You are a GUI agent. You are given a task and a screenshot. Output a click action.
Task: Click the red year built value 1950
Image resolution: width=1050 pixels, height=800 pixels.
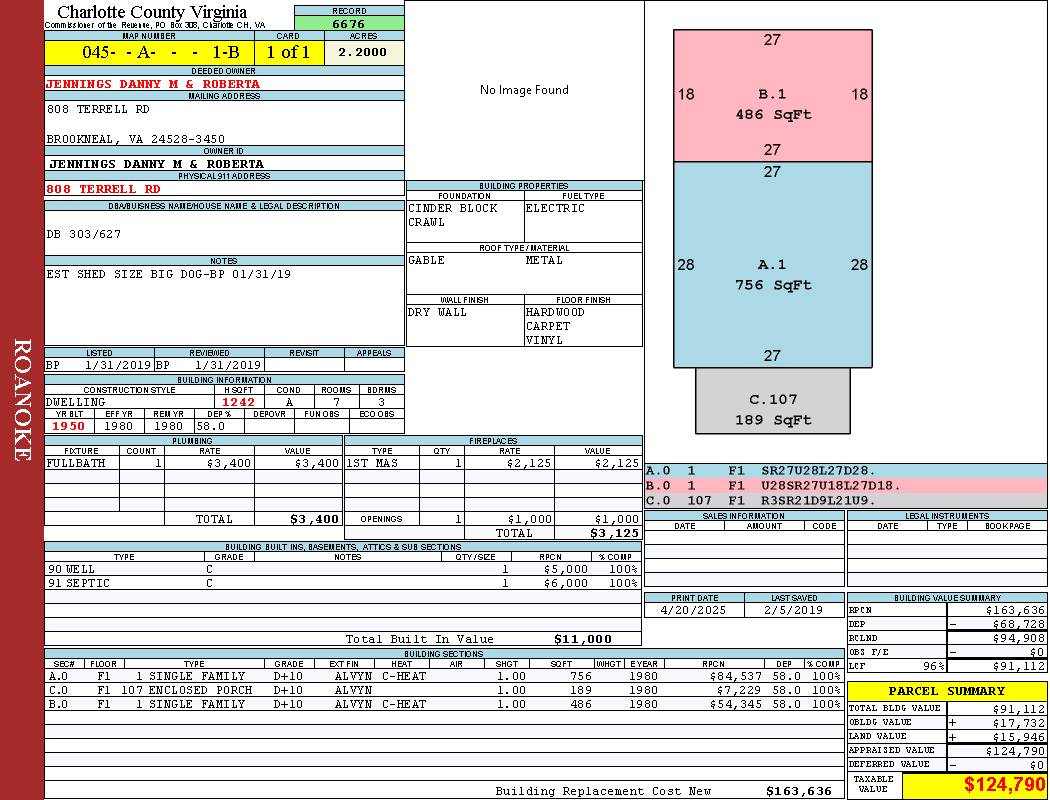(69, 426)
